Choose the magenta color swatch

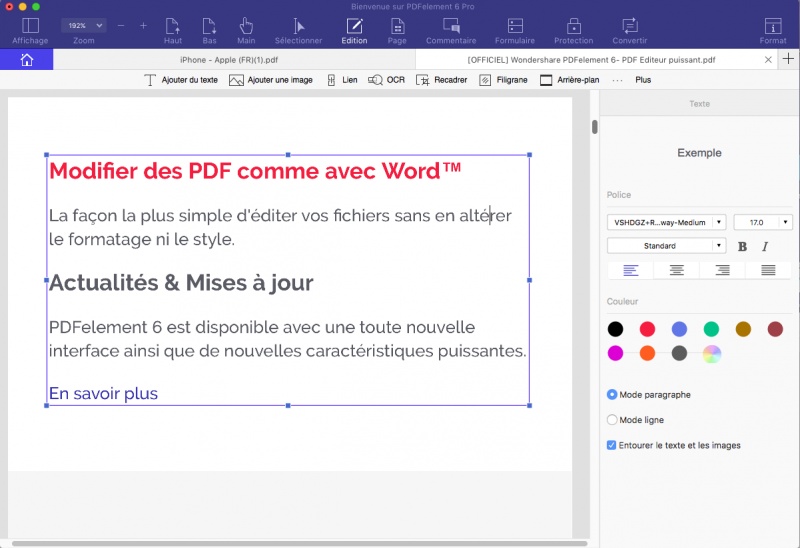pyautogui.click(x=615, y=353)
